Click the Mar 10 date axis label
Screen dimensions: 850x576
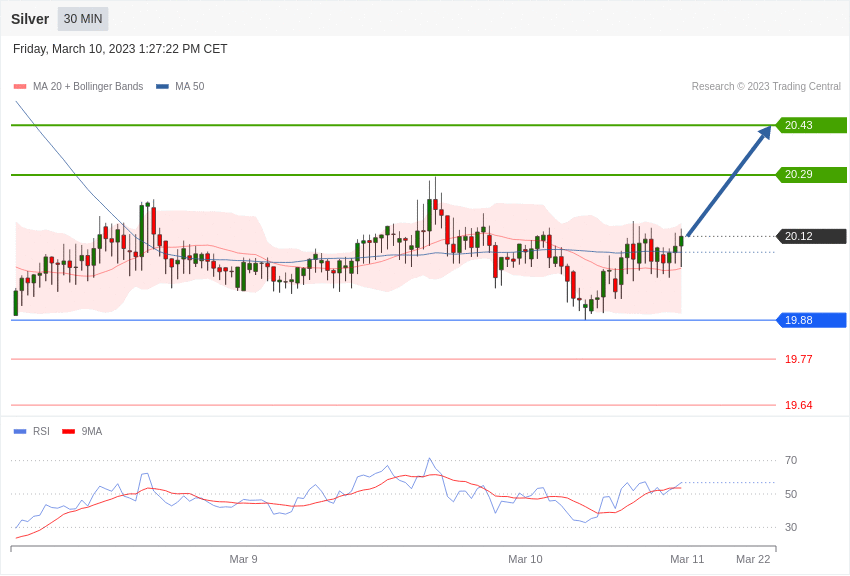(x=525, y=559)
